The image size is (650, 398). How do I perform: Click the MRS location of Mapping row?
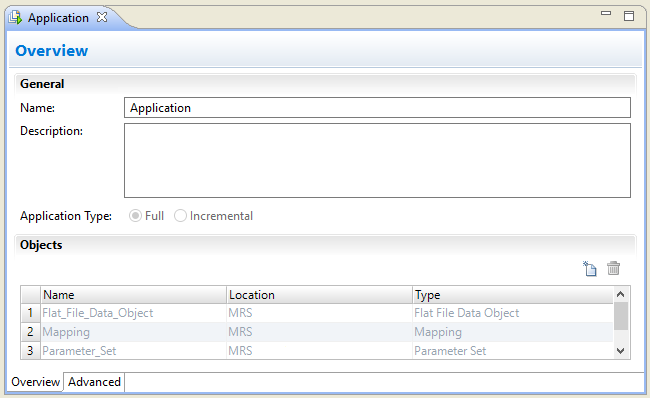pos(320,332)
